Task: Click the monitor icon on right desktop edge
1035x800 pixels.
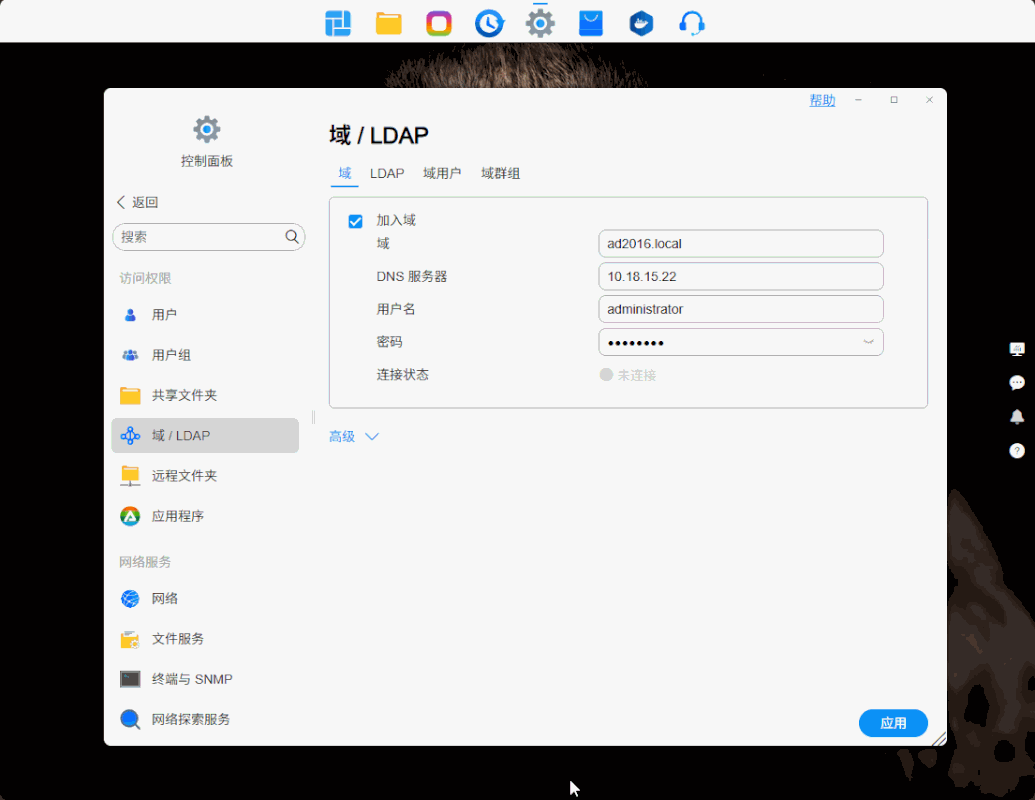Action: (1017, 349)
